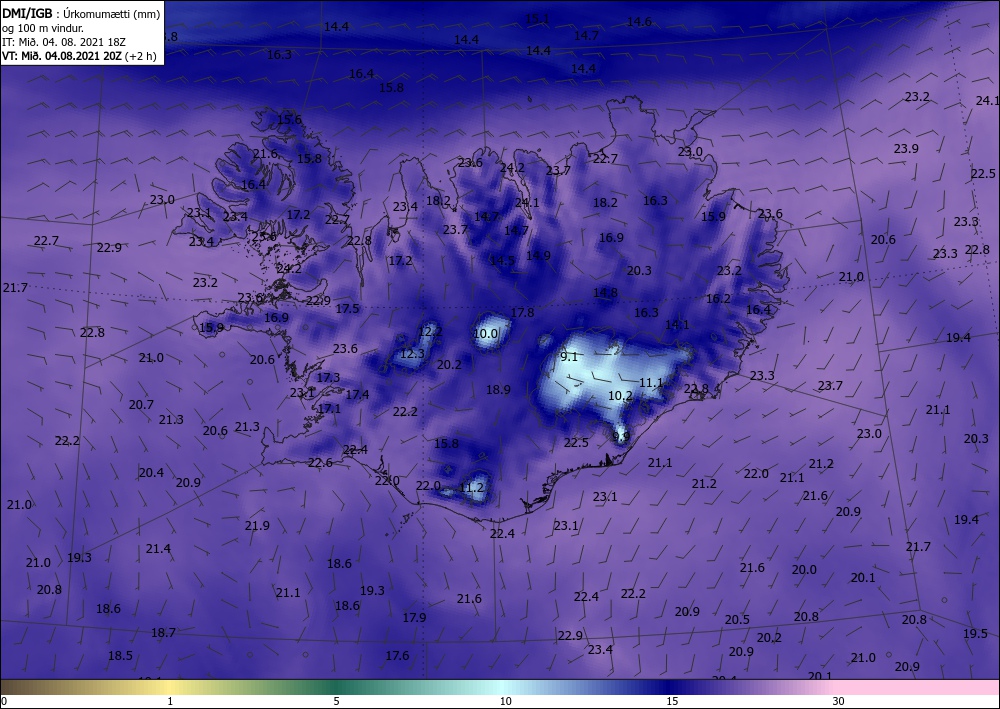The height and width of the screenshot is (709, 1000).
Task: Click the 15.6 value in the Westfjords
Action: pos(290,120)
